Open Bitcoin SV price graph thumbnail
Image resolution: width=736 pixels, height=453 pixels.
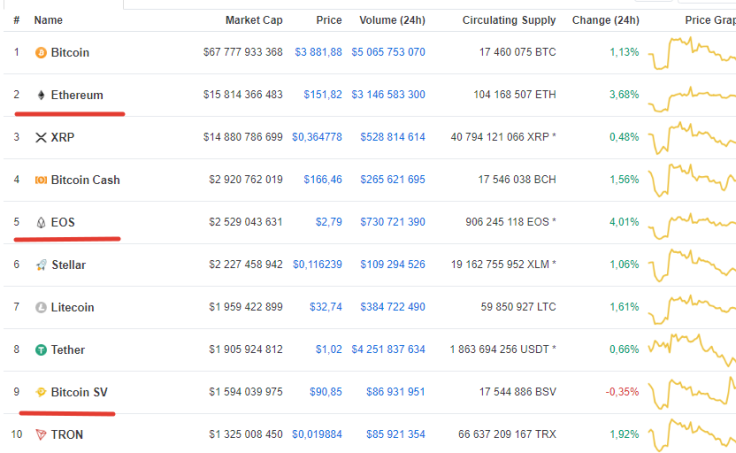692,392
